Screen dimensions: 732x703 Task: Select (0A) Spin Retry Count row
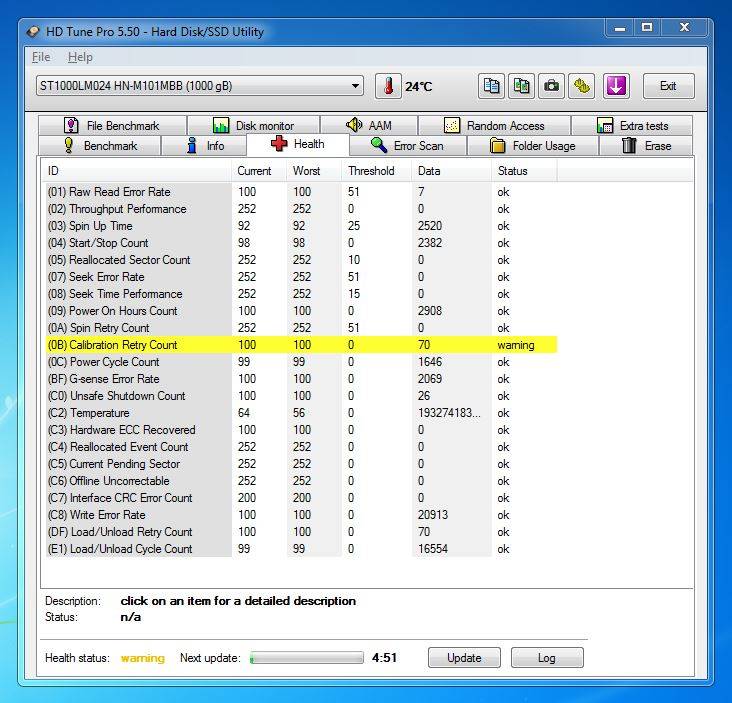tap(301, 328)
